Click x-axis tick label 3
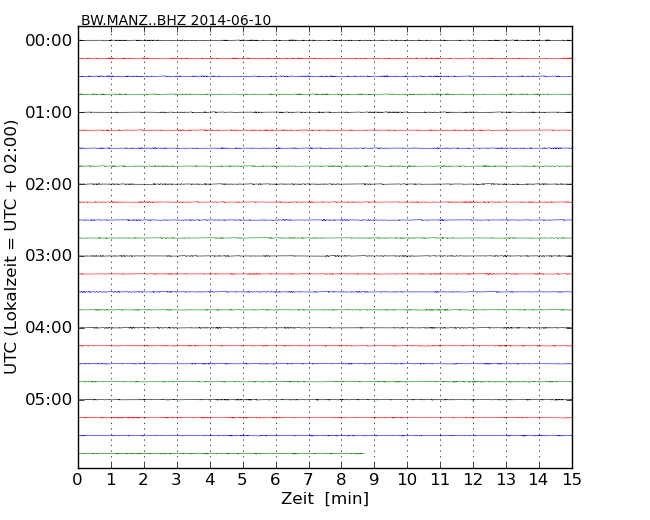Image resolution: width=650 pixels, height=520 pixels. (x=176, y=479)
